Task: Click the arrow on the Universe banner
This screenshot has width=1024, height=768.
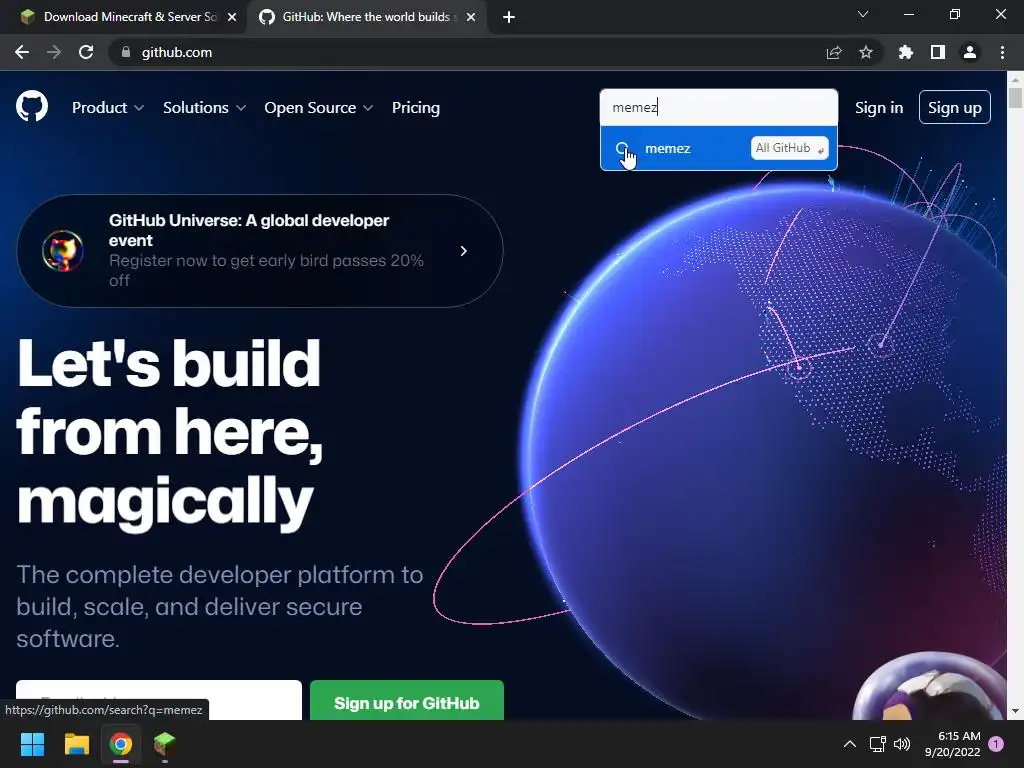Action: (x=464, y=251)
